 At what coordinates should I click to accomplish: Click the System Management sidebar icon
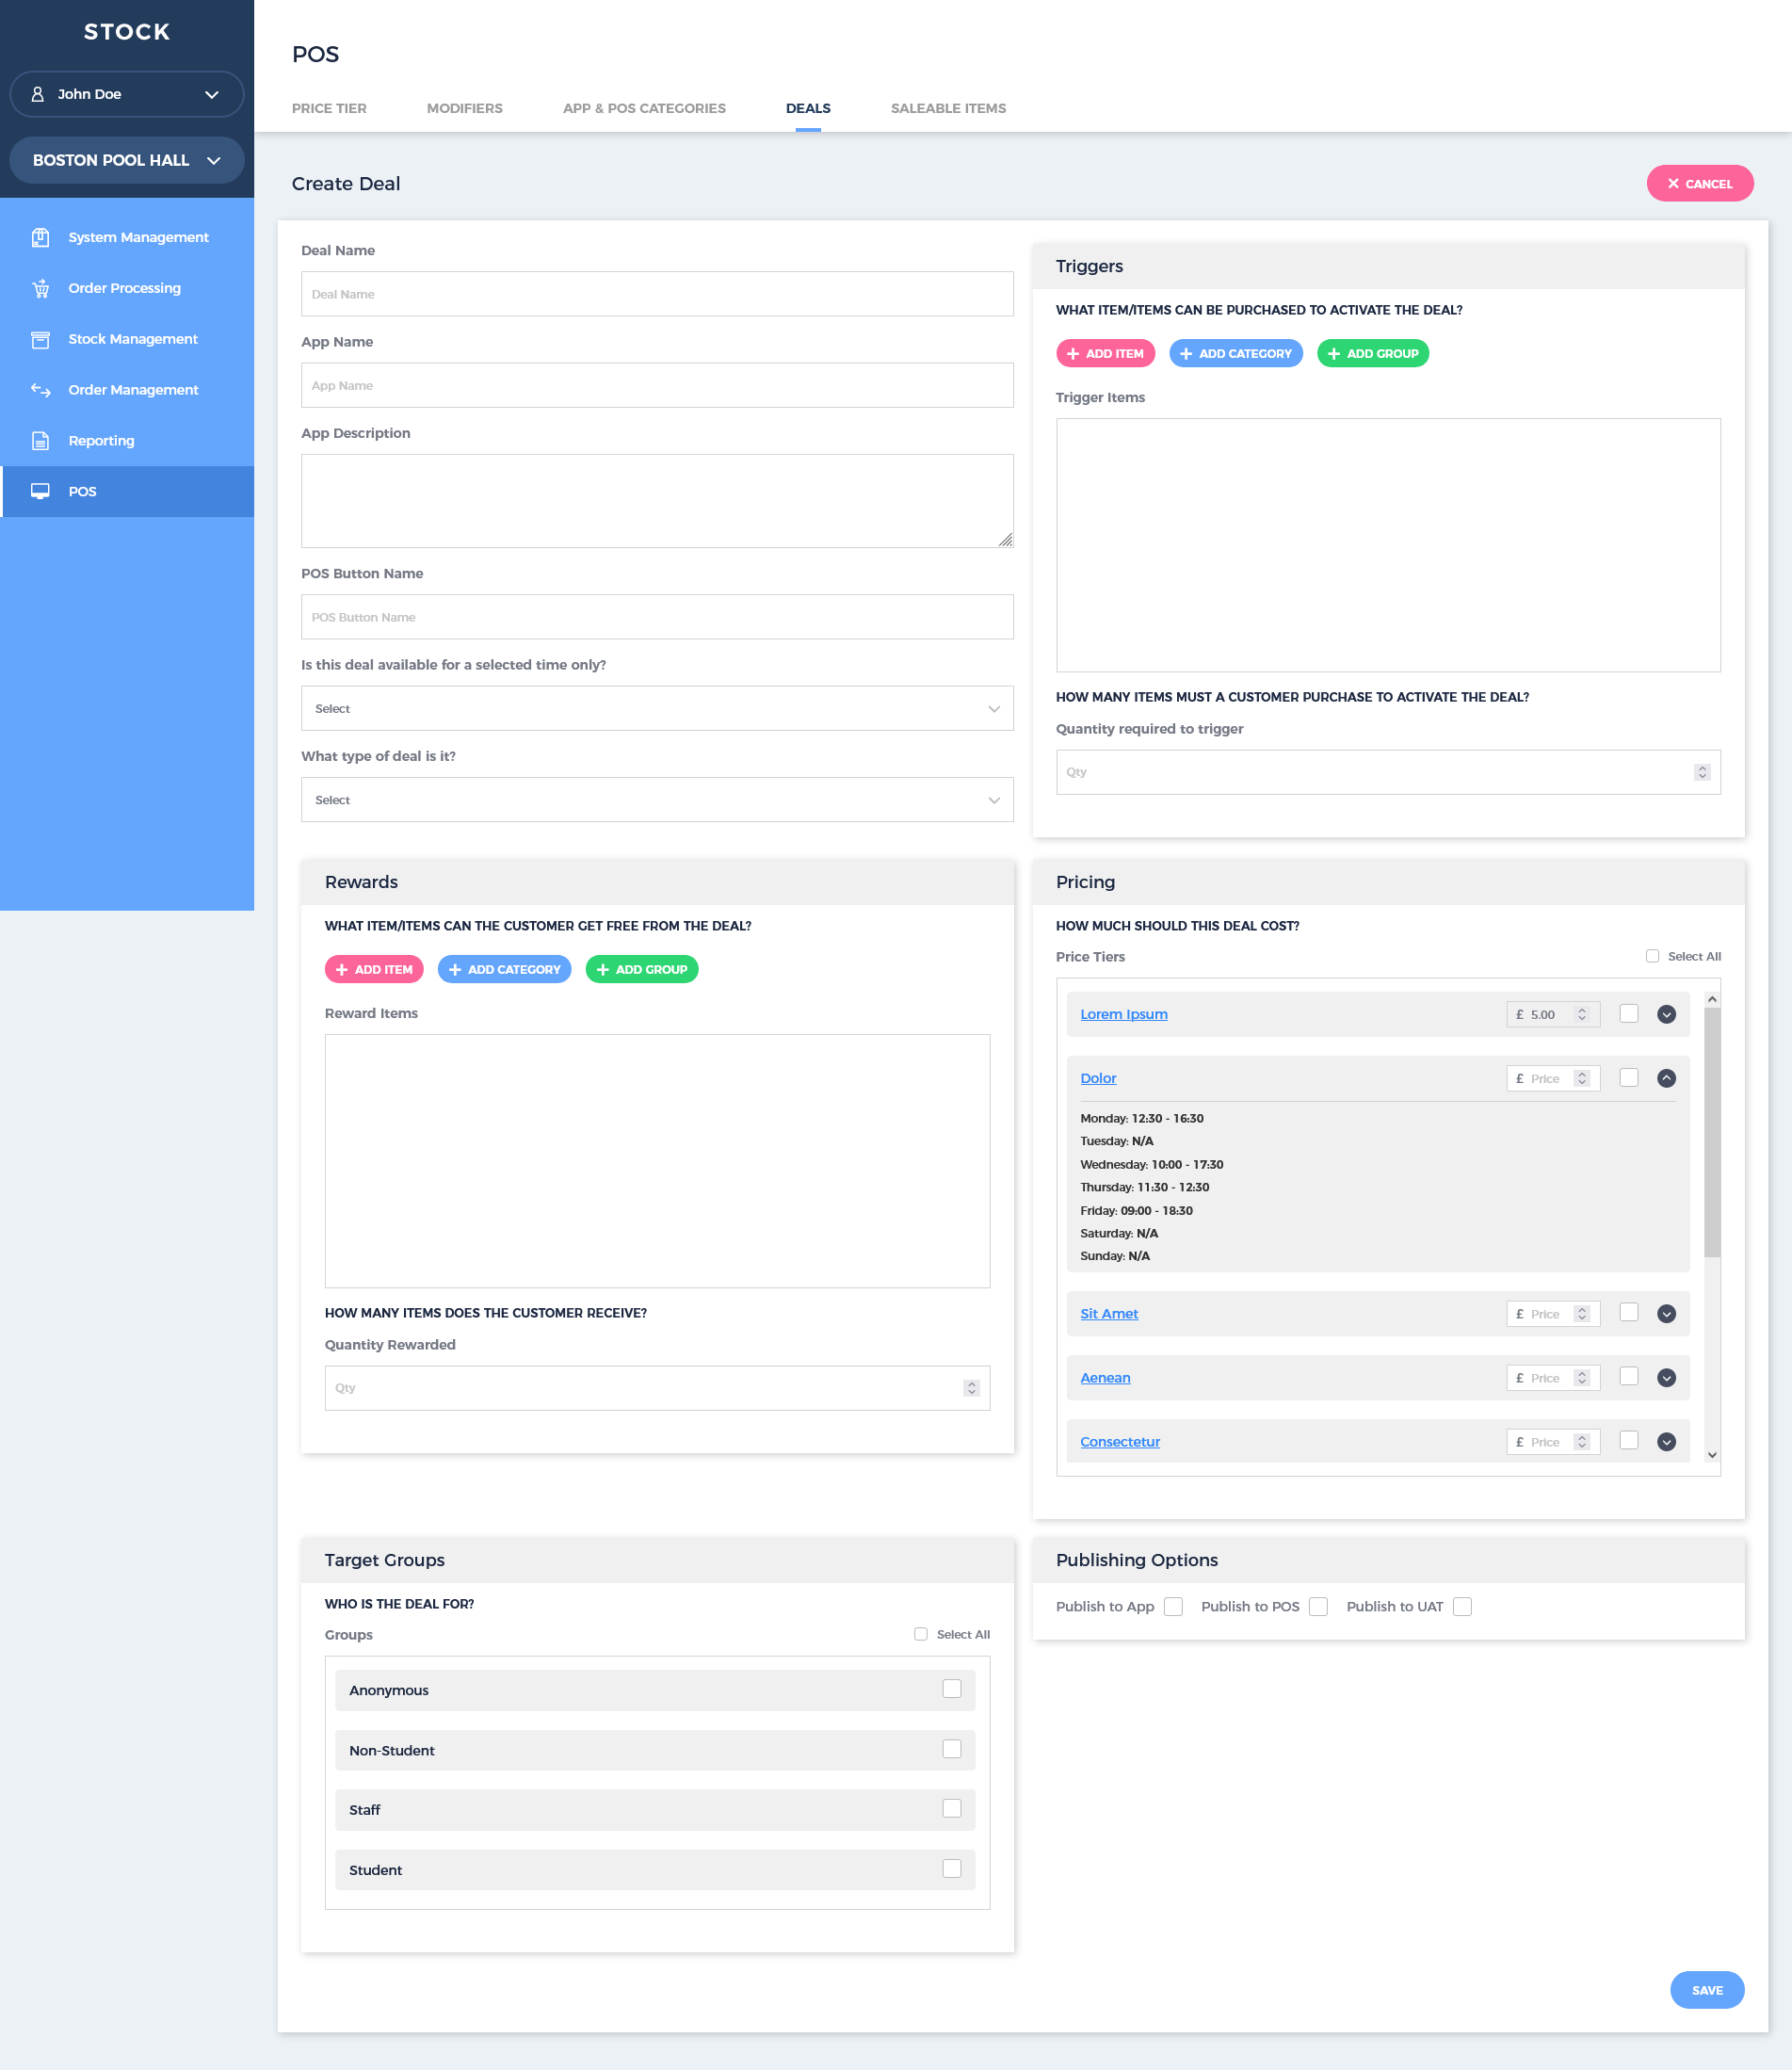pos(40,237)
